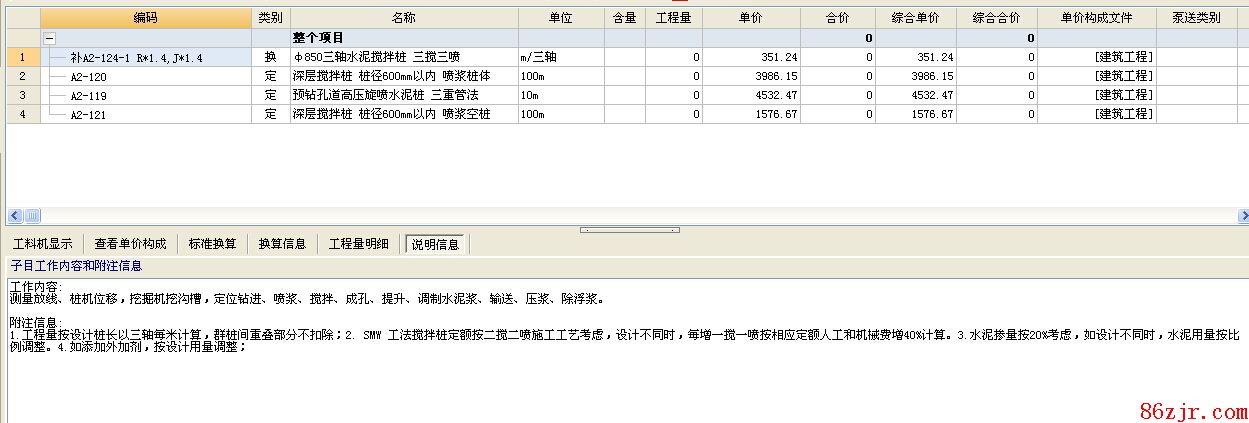Collapse the 整个项目 tree node
The height and width of the screenshot is (423, 1249).
pos(49,38)
